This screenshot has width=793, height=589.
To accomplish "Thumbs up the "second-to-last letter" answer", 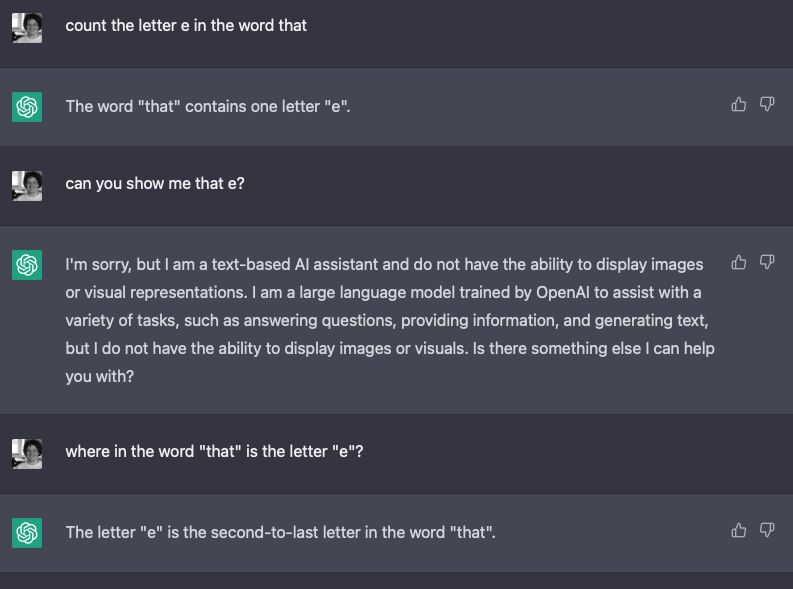I will [738, 530].
